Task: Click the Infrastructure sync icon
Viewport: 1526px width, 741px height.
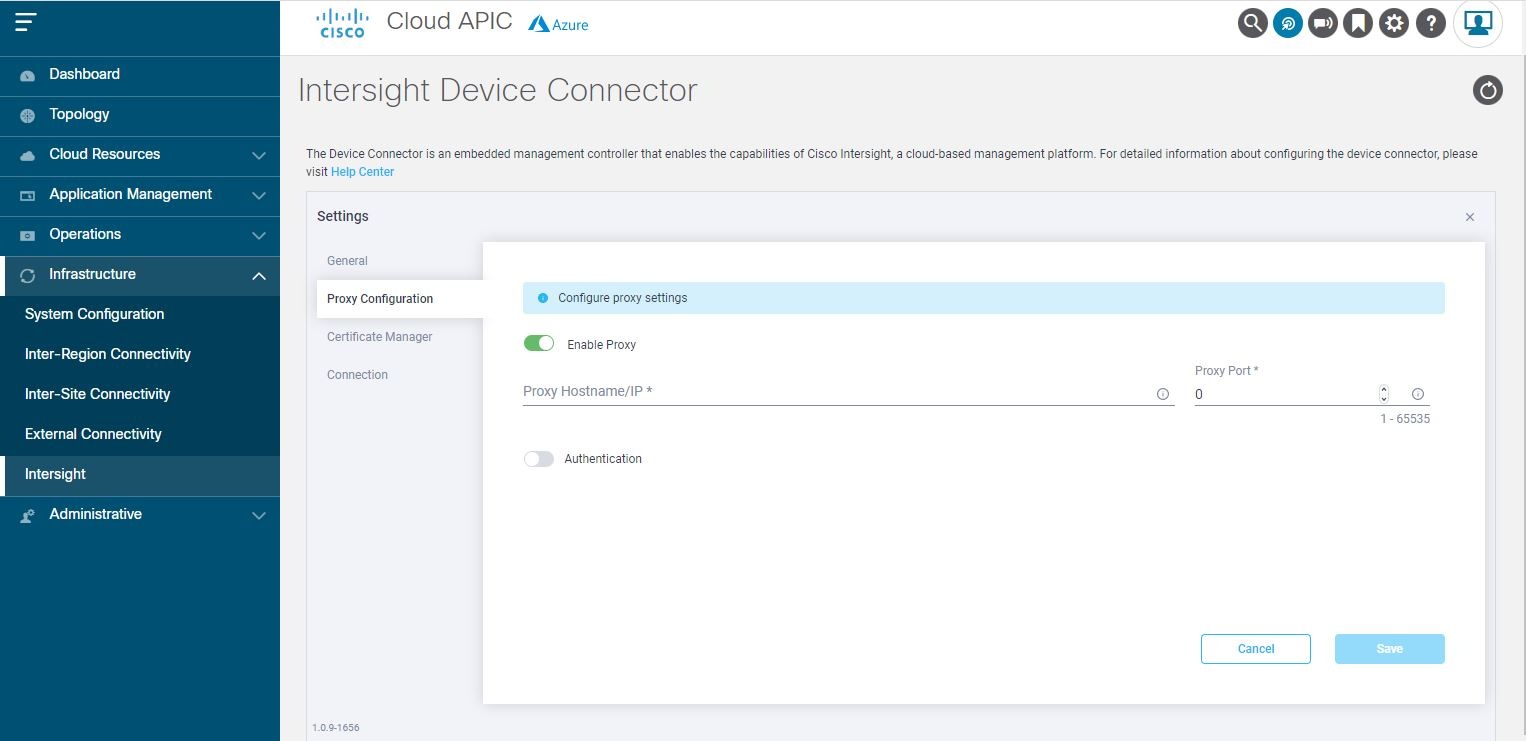Action: (28, 275)
